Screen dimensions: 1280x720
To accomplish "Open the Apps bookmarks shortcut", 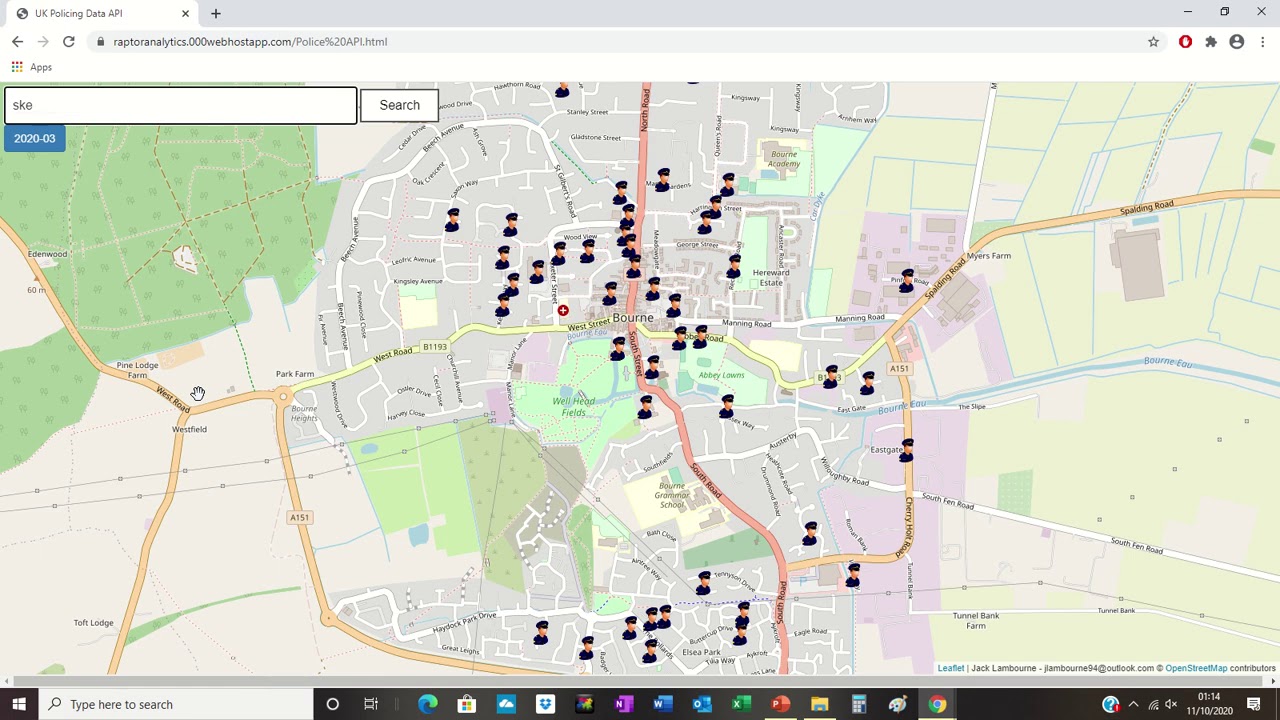I will [x=30, y=67].
